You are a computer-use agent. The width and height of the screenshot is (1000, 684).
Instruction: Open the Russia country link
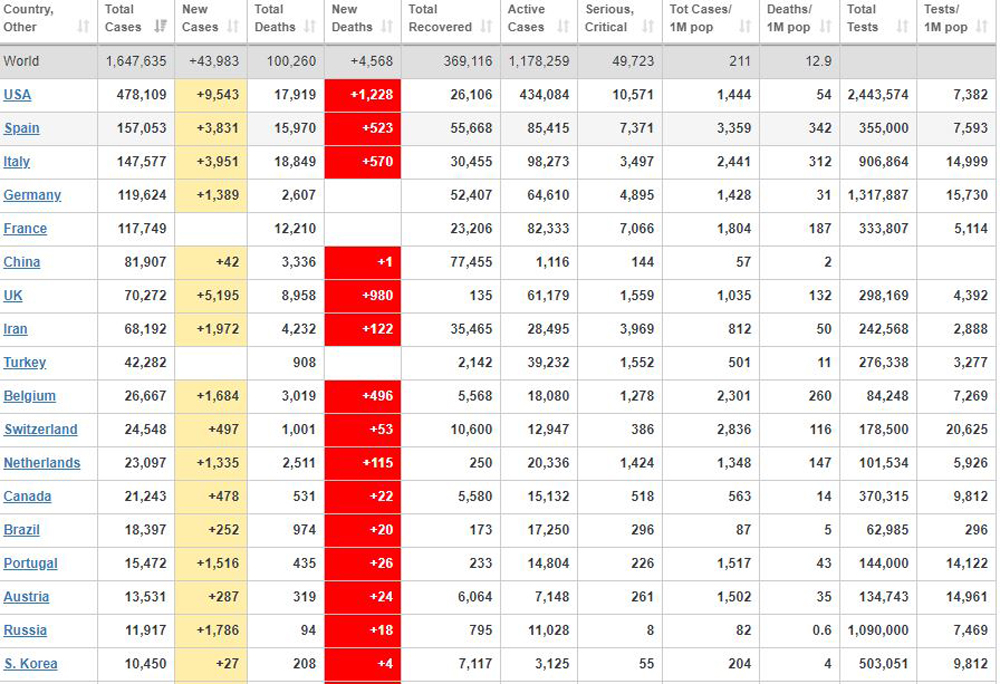coord(25,630)
